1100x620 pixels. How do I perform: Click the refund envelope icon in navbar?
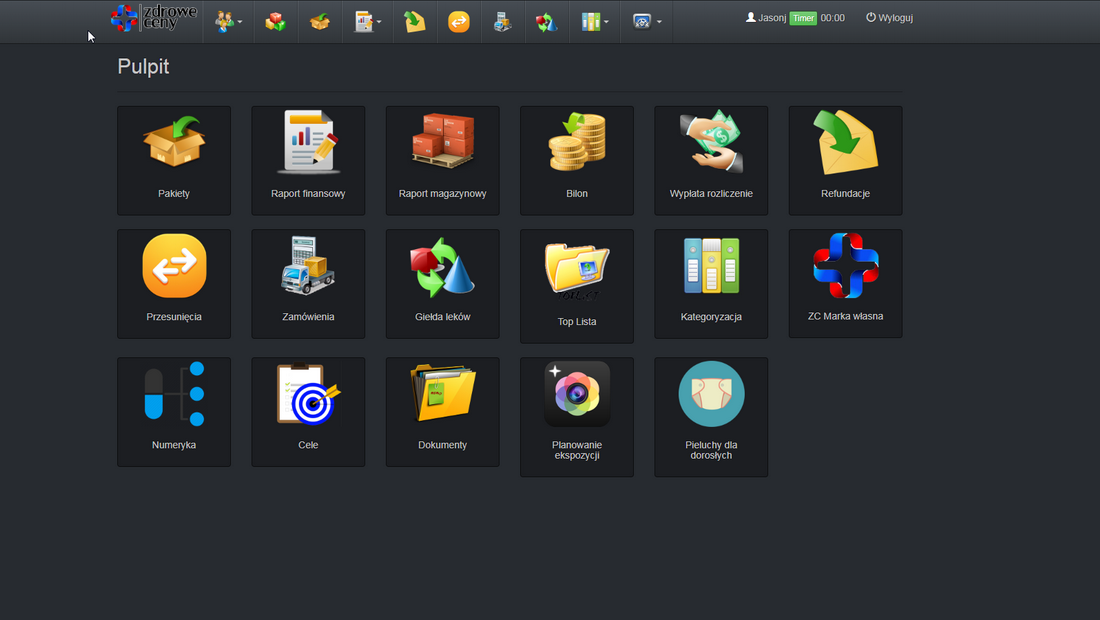coord(414,21)
